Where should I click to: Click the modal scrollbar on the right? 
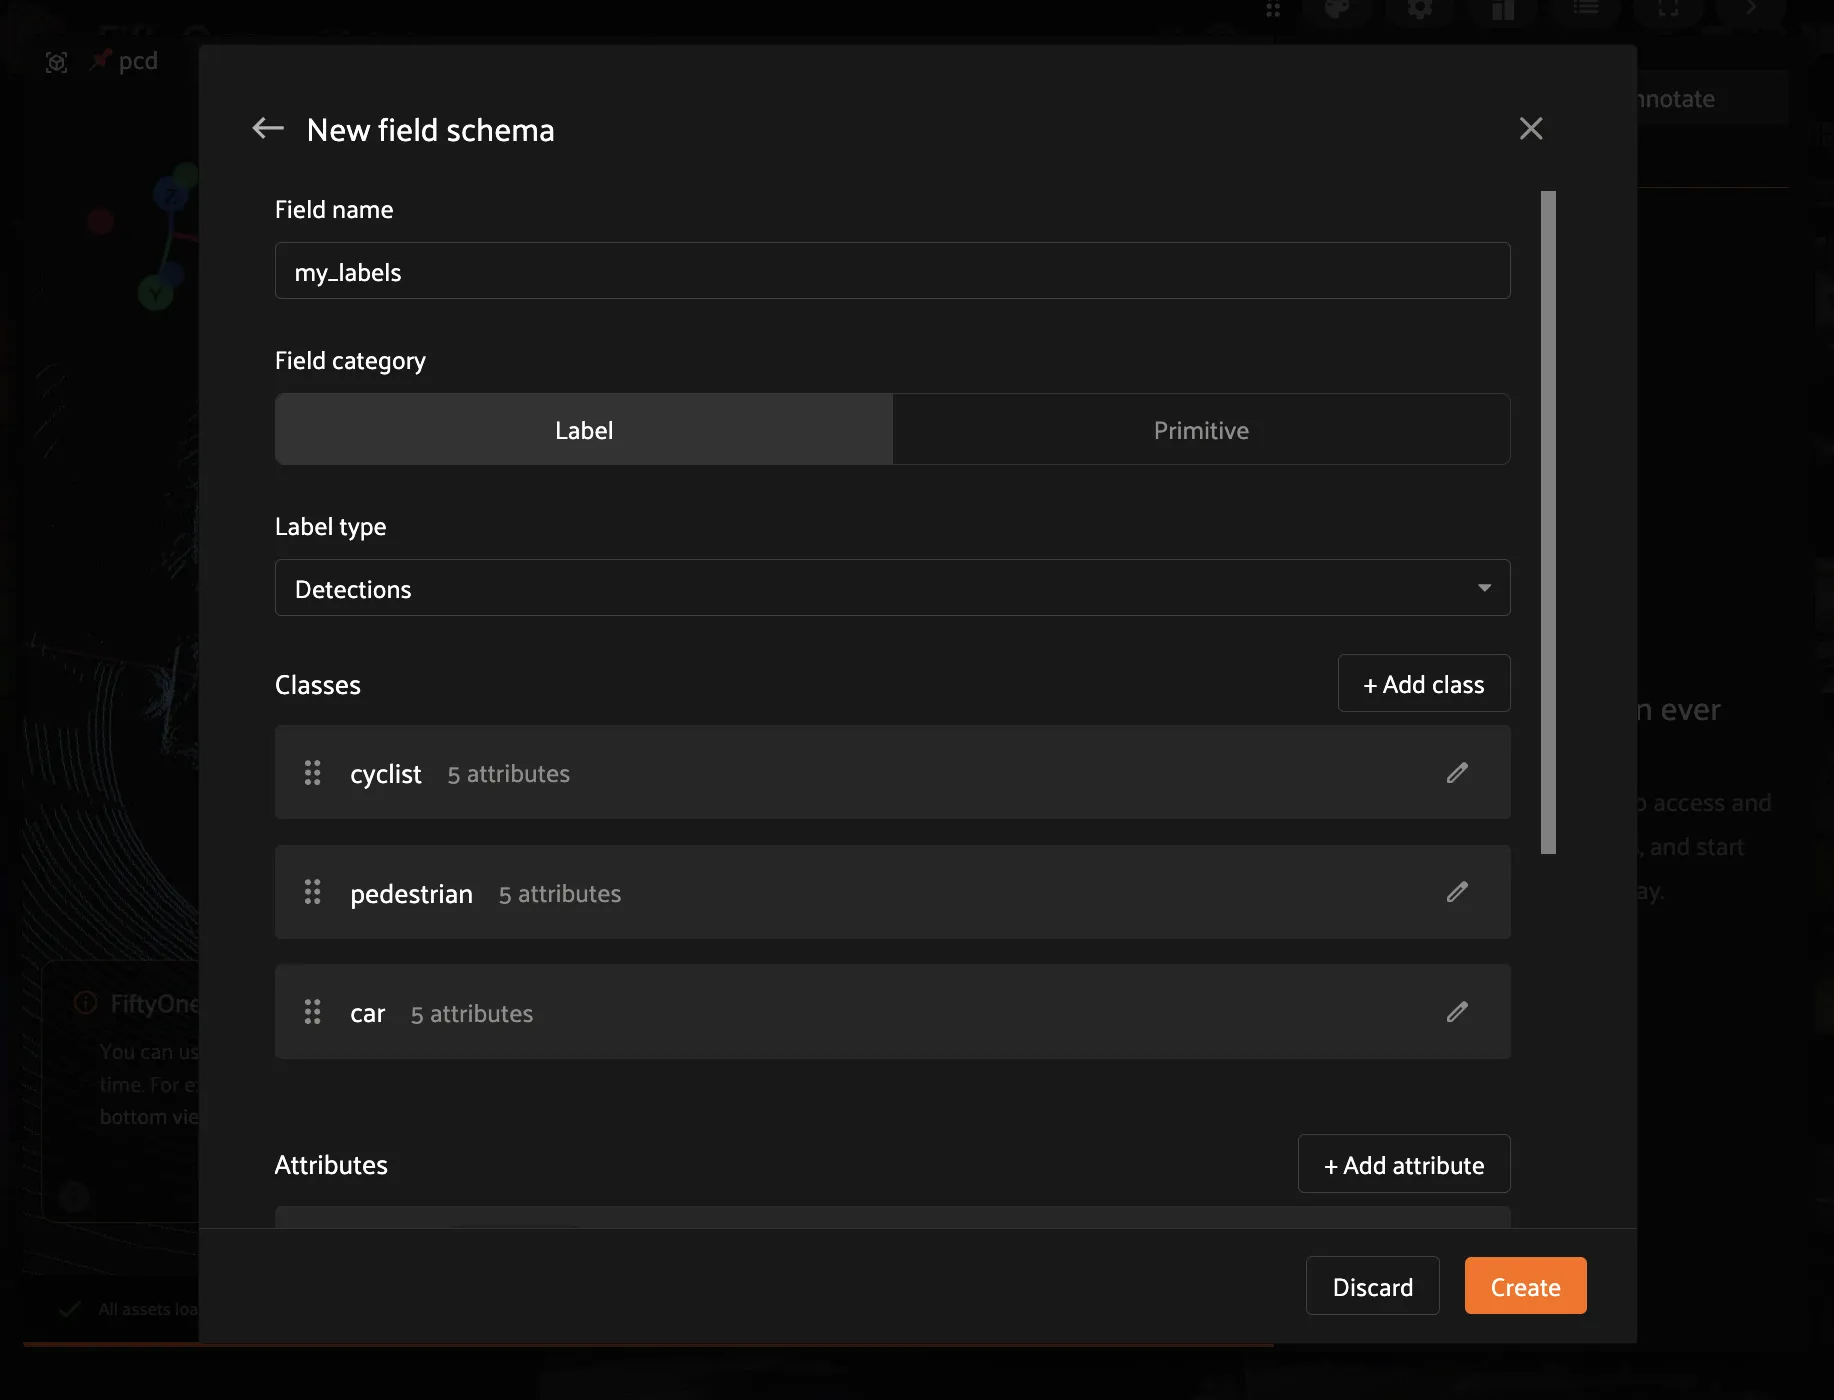click(1548, 520)
